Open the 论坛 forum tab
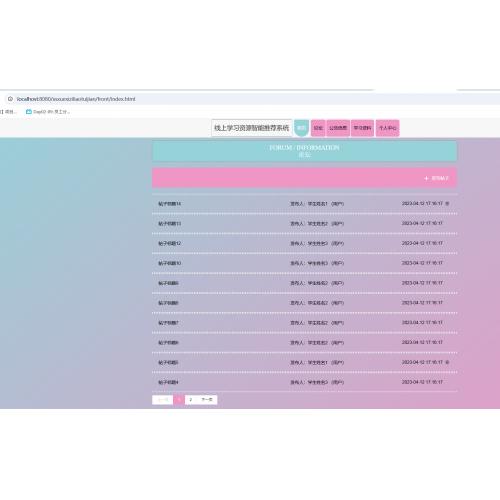The height and width of the screenshot is (500, 500). pos(318,128)
